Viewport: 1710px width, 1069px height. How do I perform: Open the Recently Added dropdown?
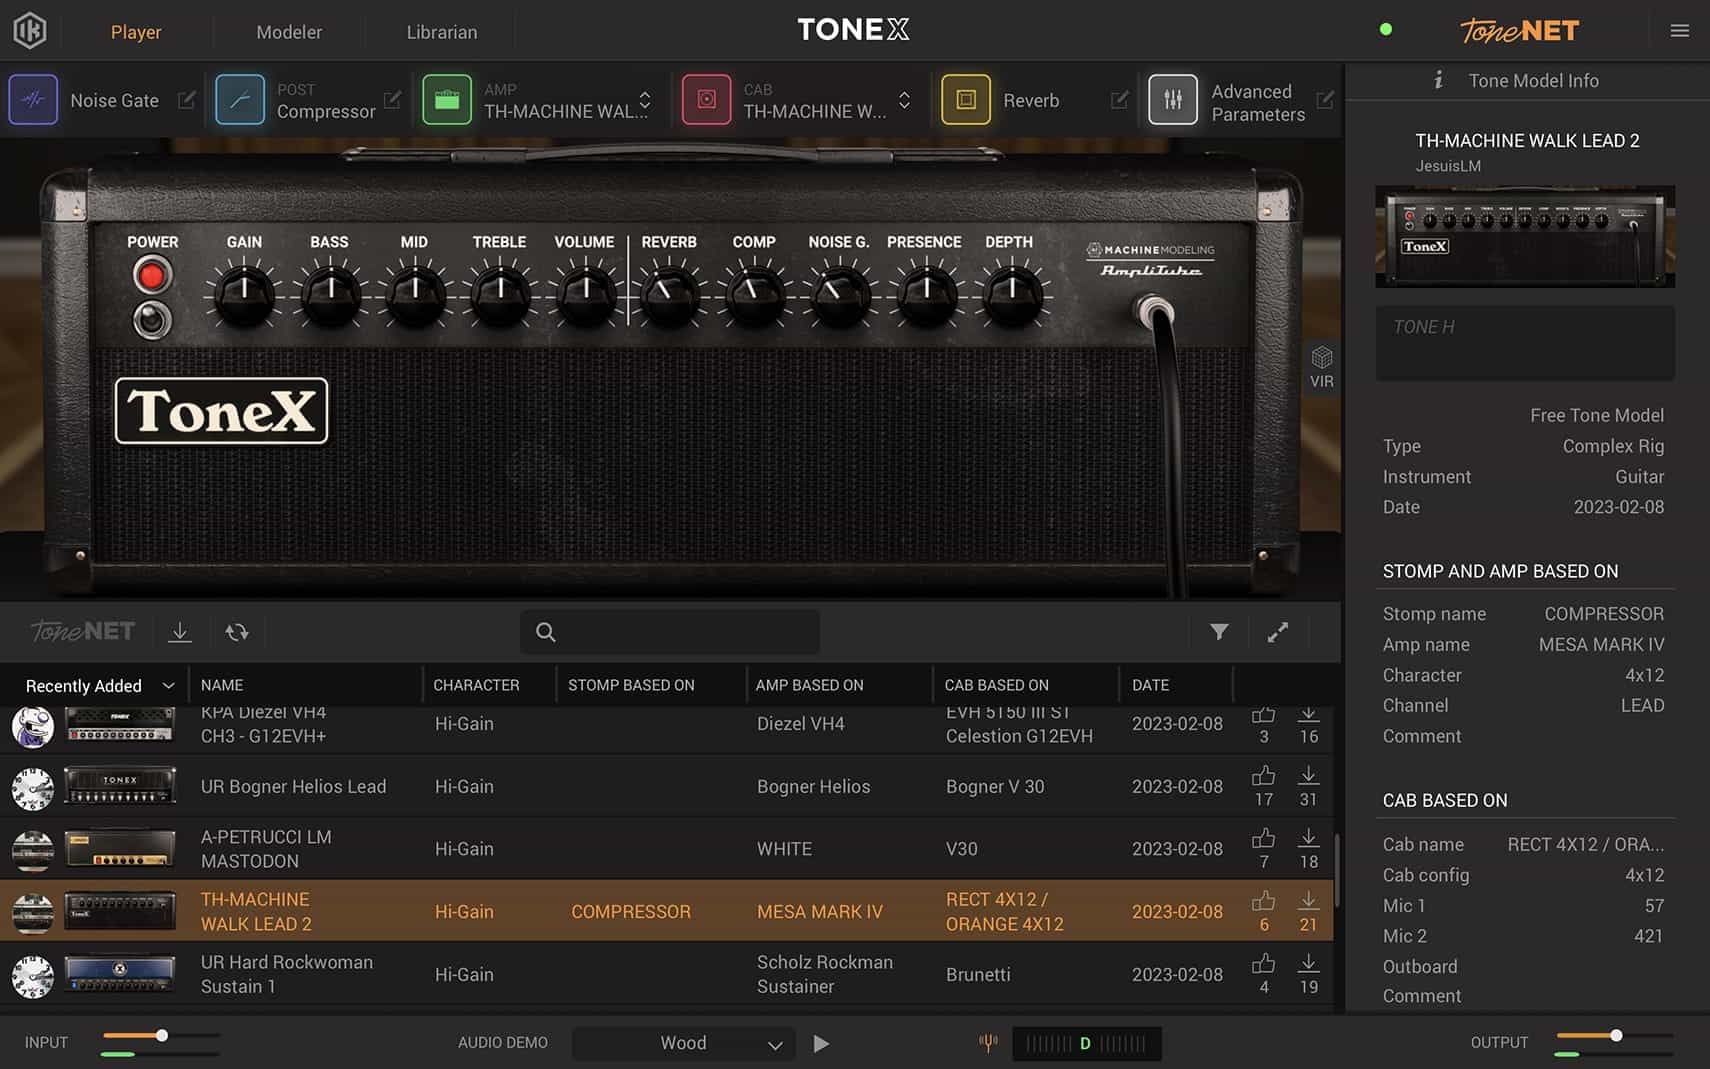click(x=100, y=685)
